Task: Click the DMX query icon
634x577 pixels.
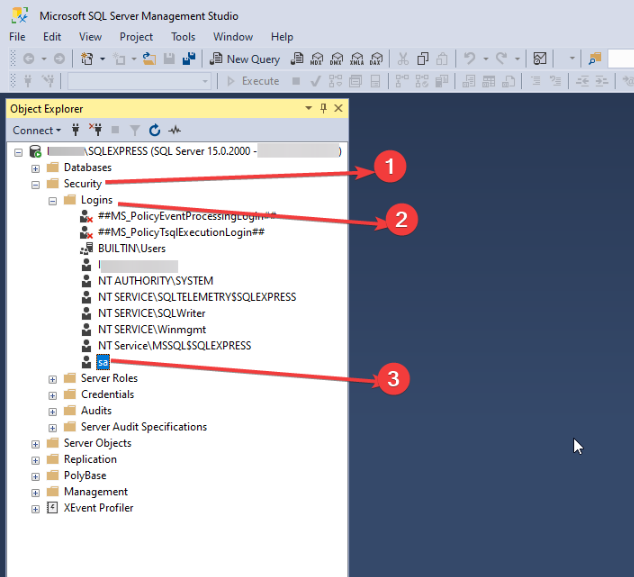Action: 336,59
